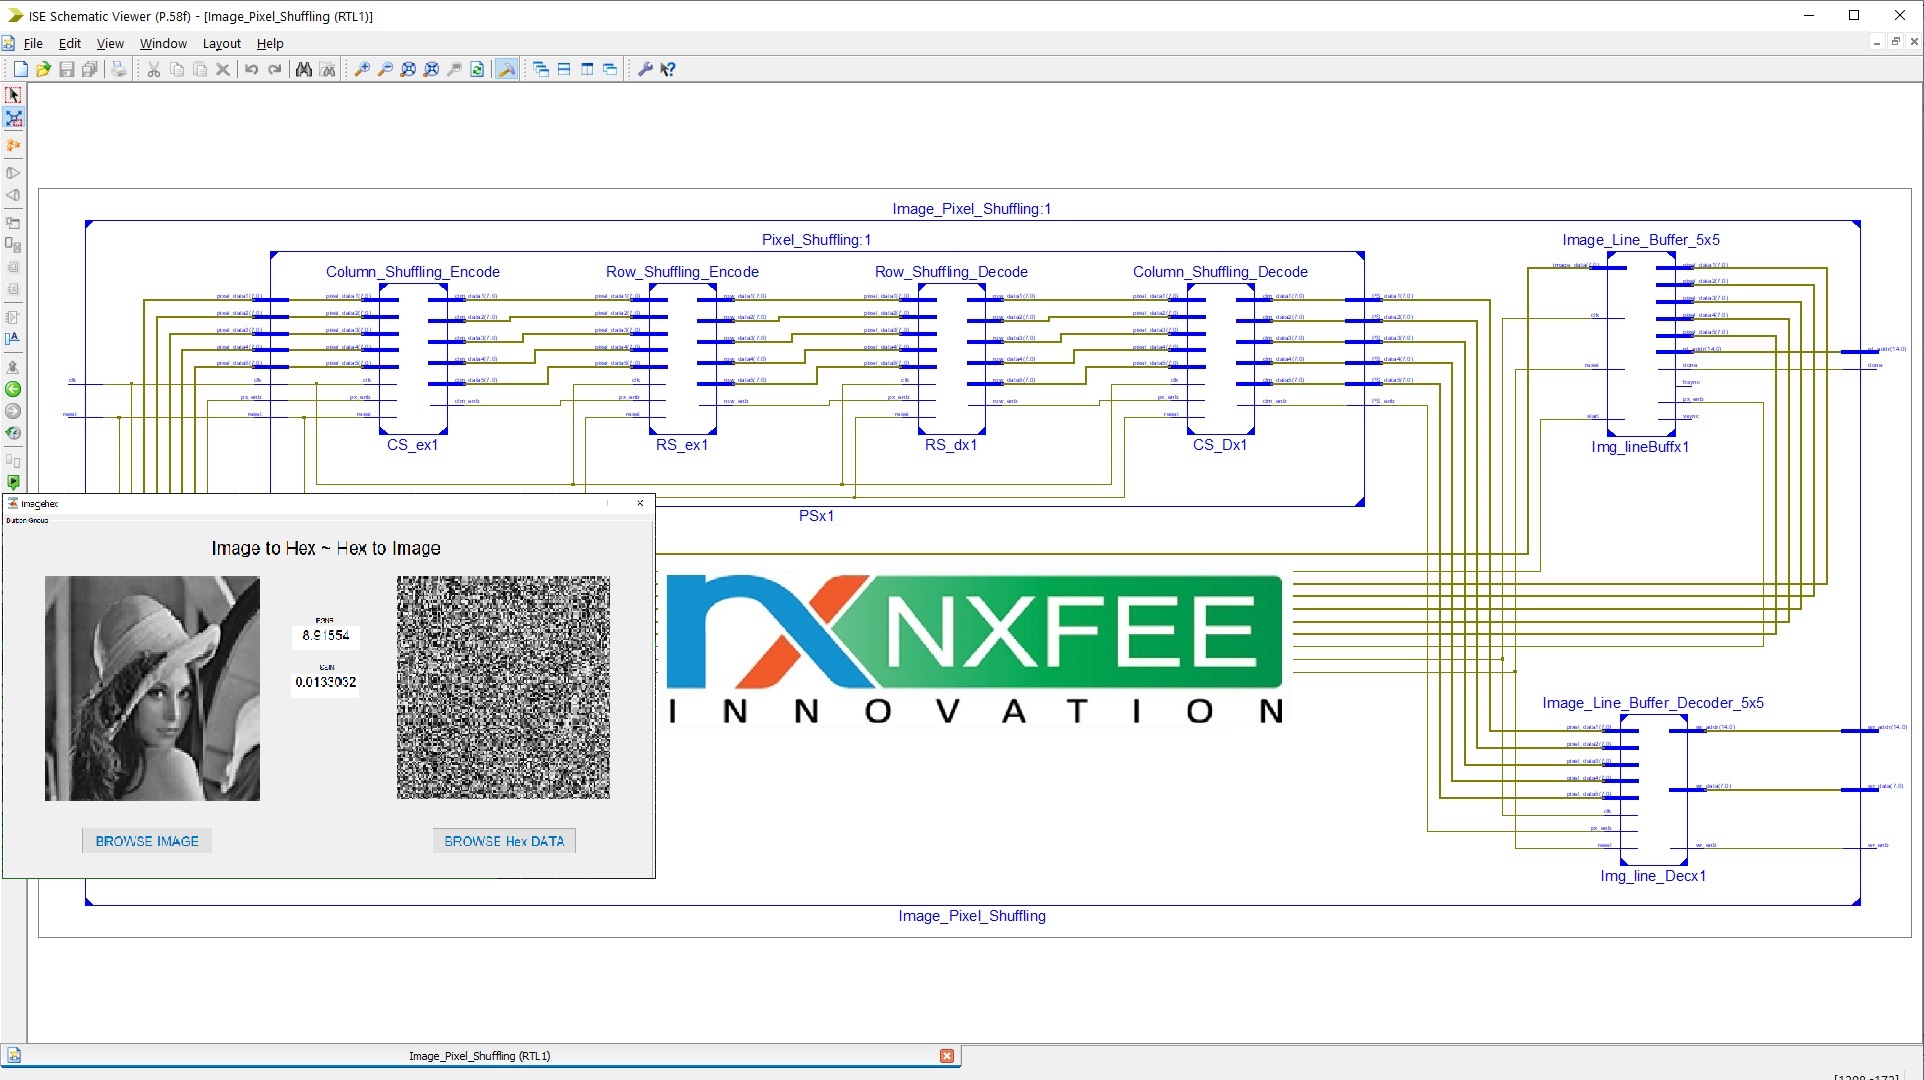
Task: Restore the inner document window
Action: 1895,42
